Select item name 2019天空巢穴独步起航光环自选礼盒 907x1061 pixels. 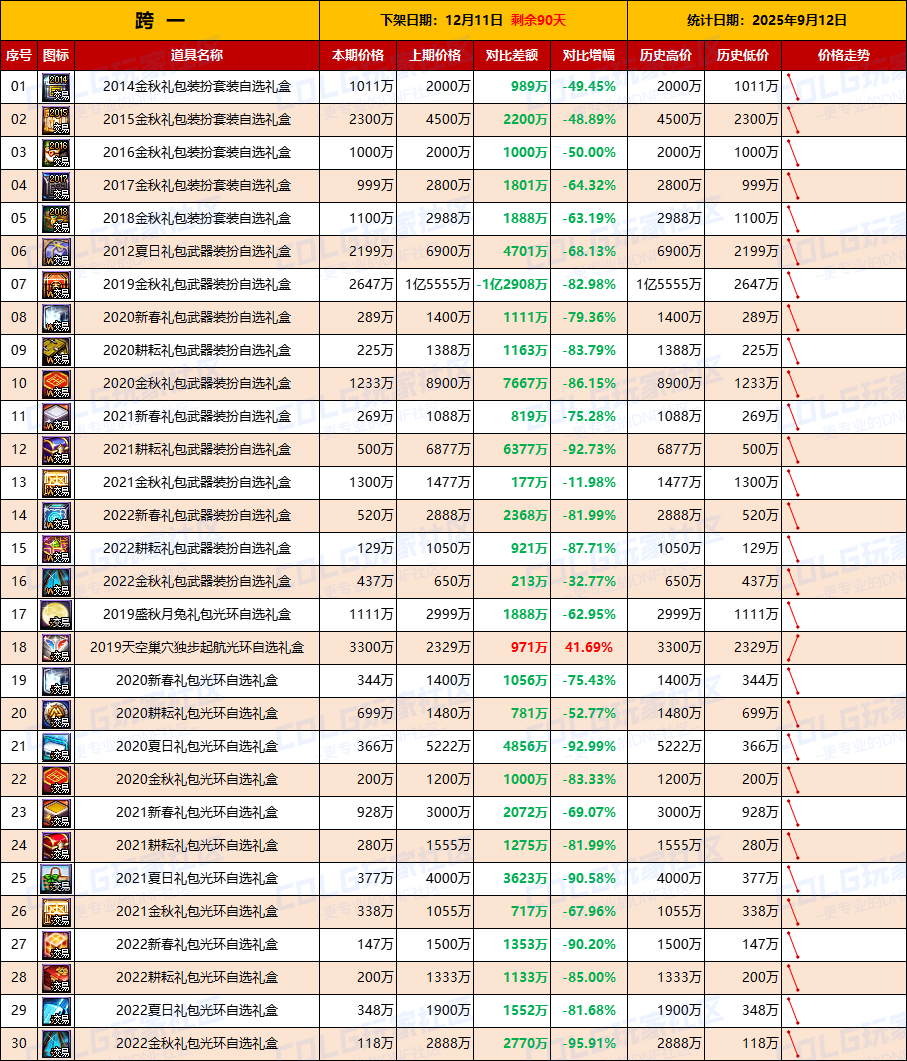coord(197,648)
